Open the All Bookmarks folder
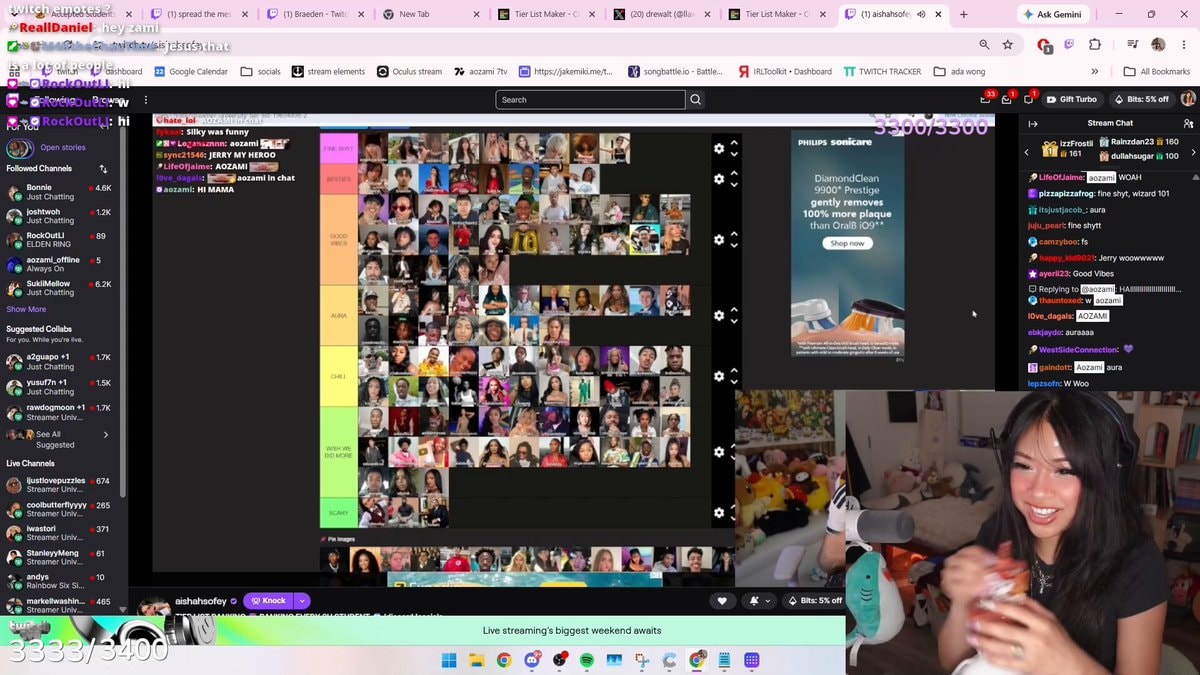Viewport: 1200px width, 675px height. (x=1156, y=72)
